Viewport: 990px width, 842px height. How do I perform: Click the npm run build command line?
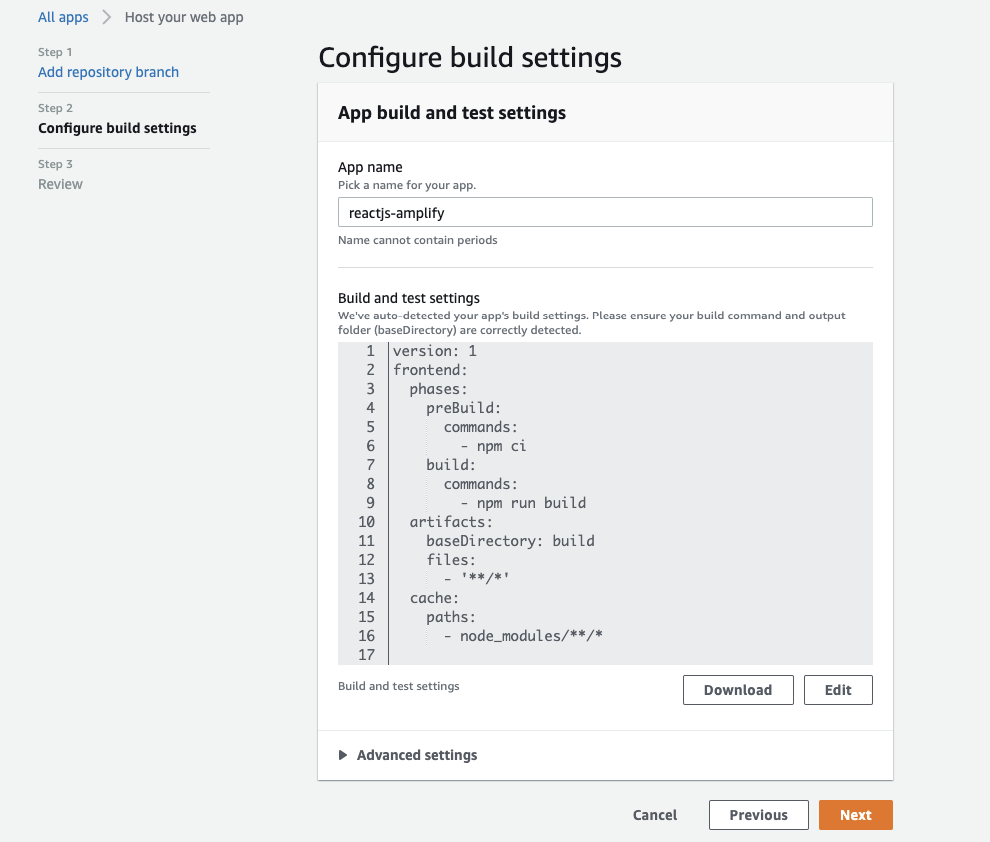(x=523, y=503)
